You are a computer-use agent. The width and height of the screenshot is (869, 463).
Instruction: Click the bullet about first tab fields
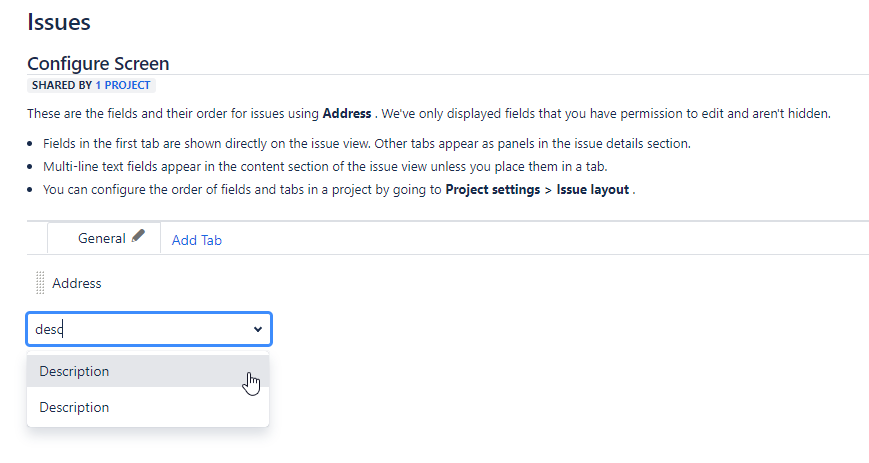[367, 144]
